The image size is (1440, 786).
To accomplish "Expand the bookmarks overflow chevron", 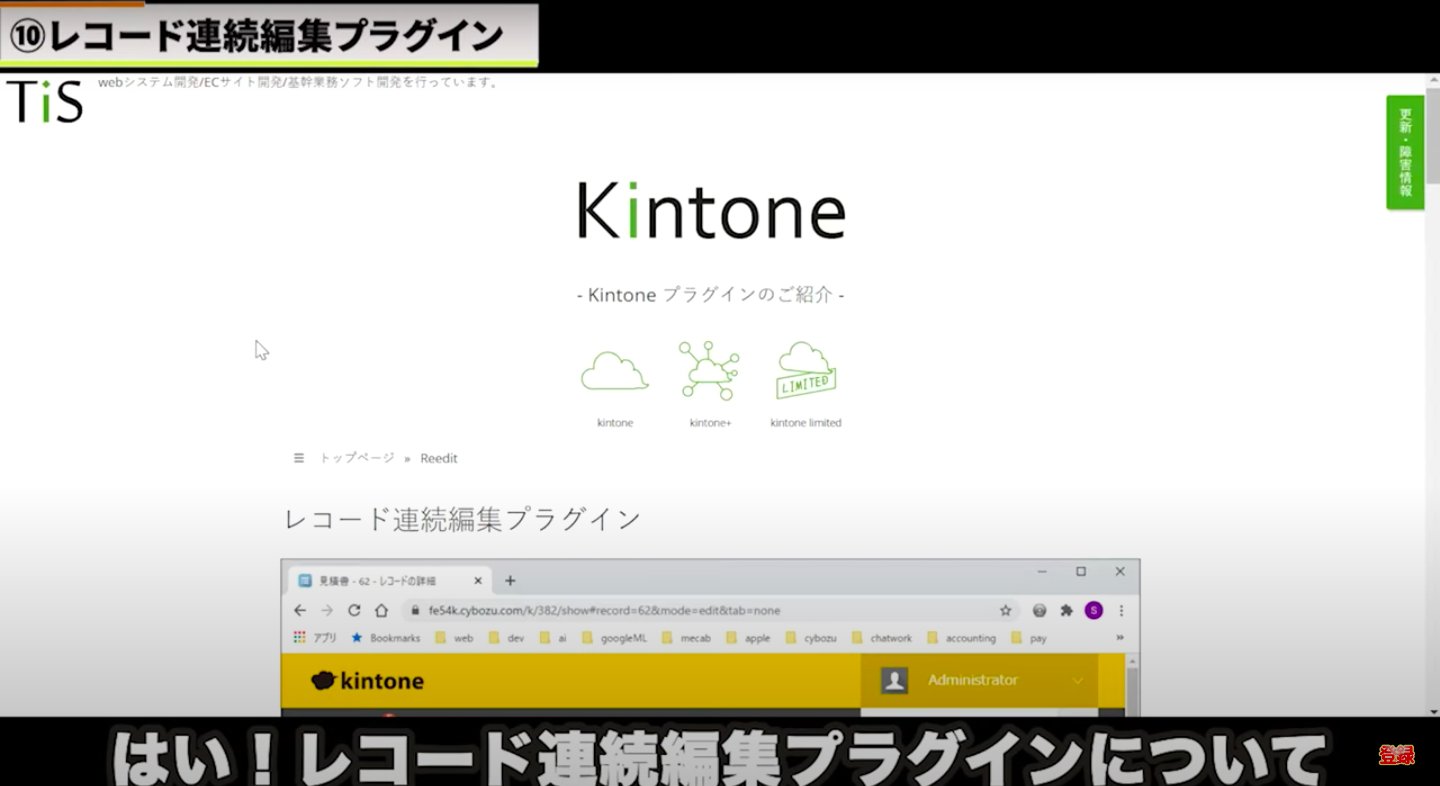I will click(1120, 638).
